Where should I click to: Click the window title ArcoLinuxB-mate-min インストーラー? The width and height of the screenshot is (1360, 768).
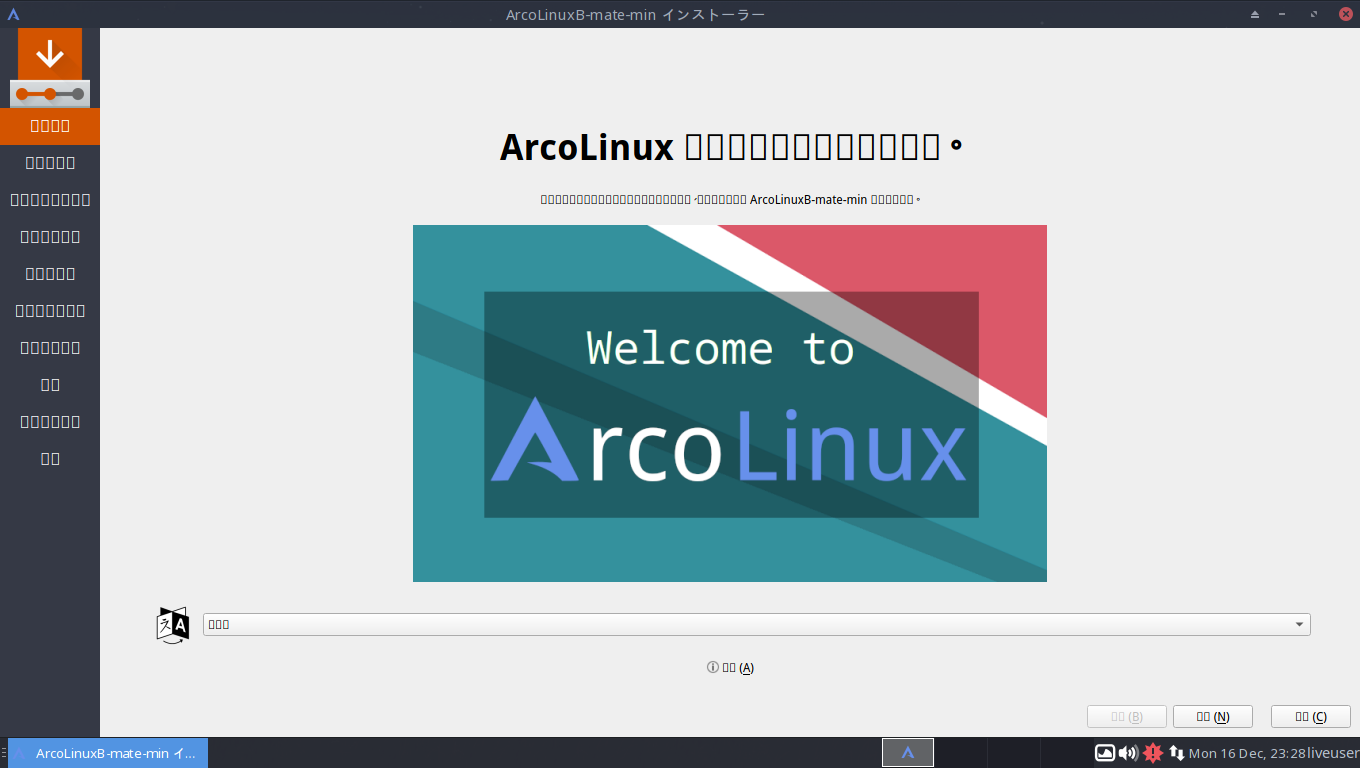point(636,15)
